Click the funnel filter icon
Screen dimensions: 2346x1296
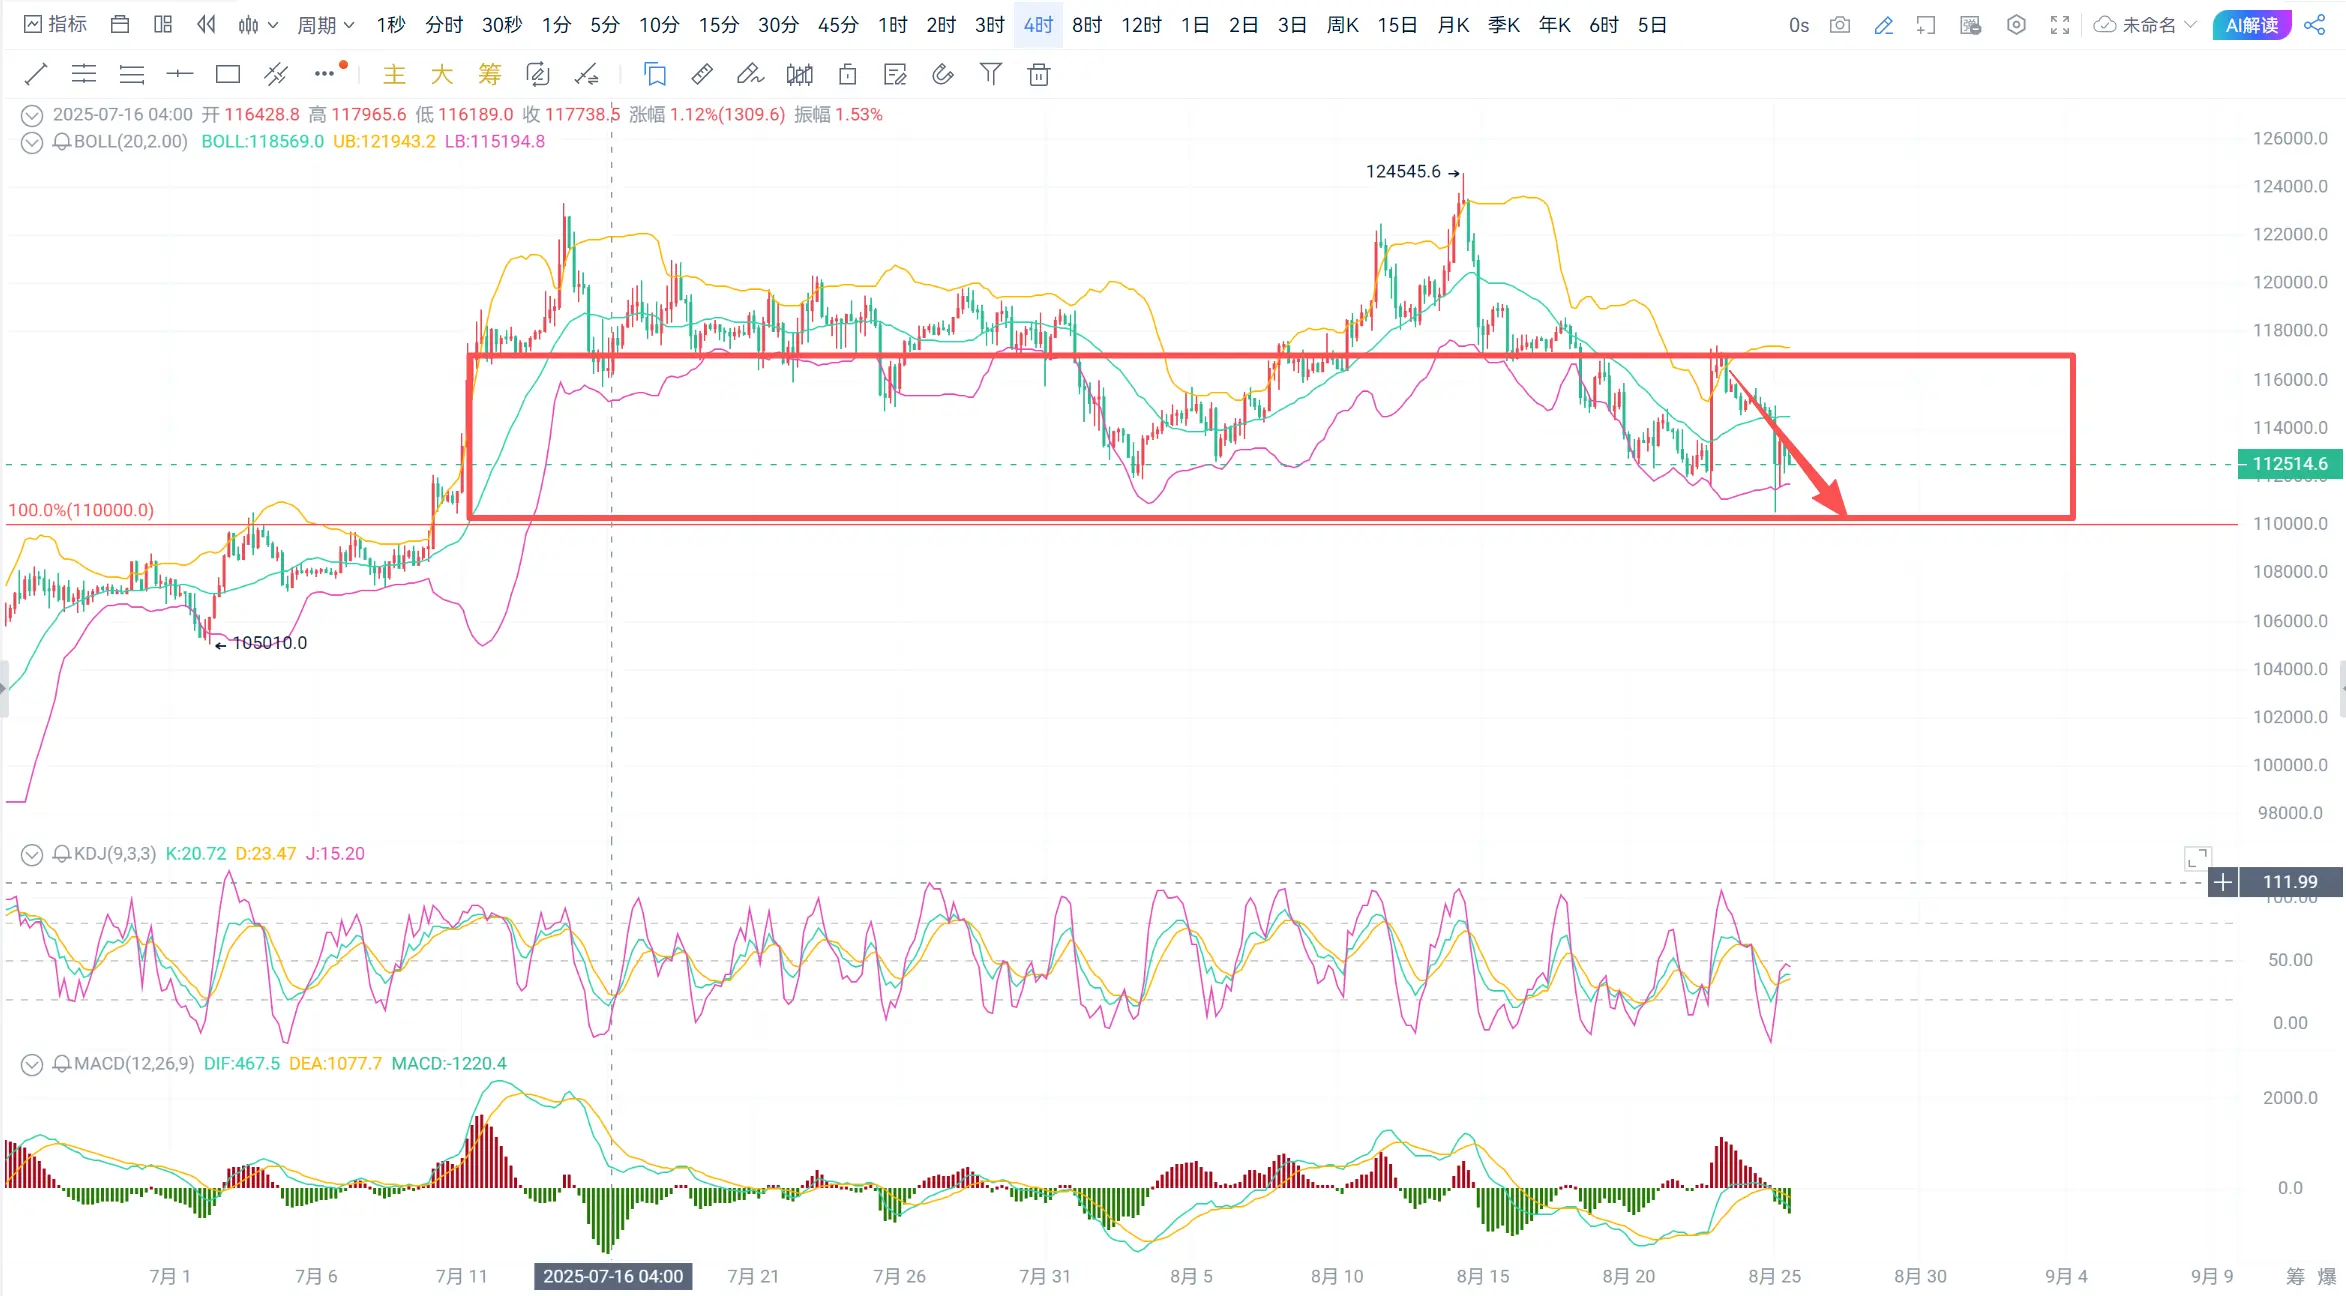[991, 74]
